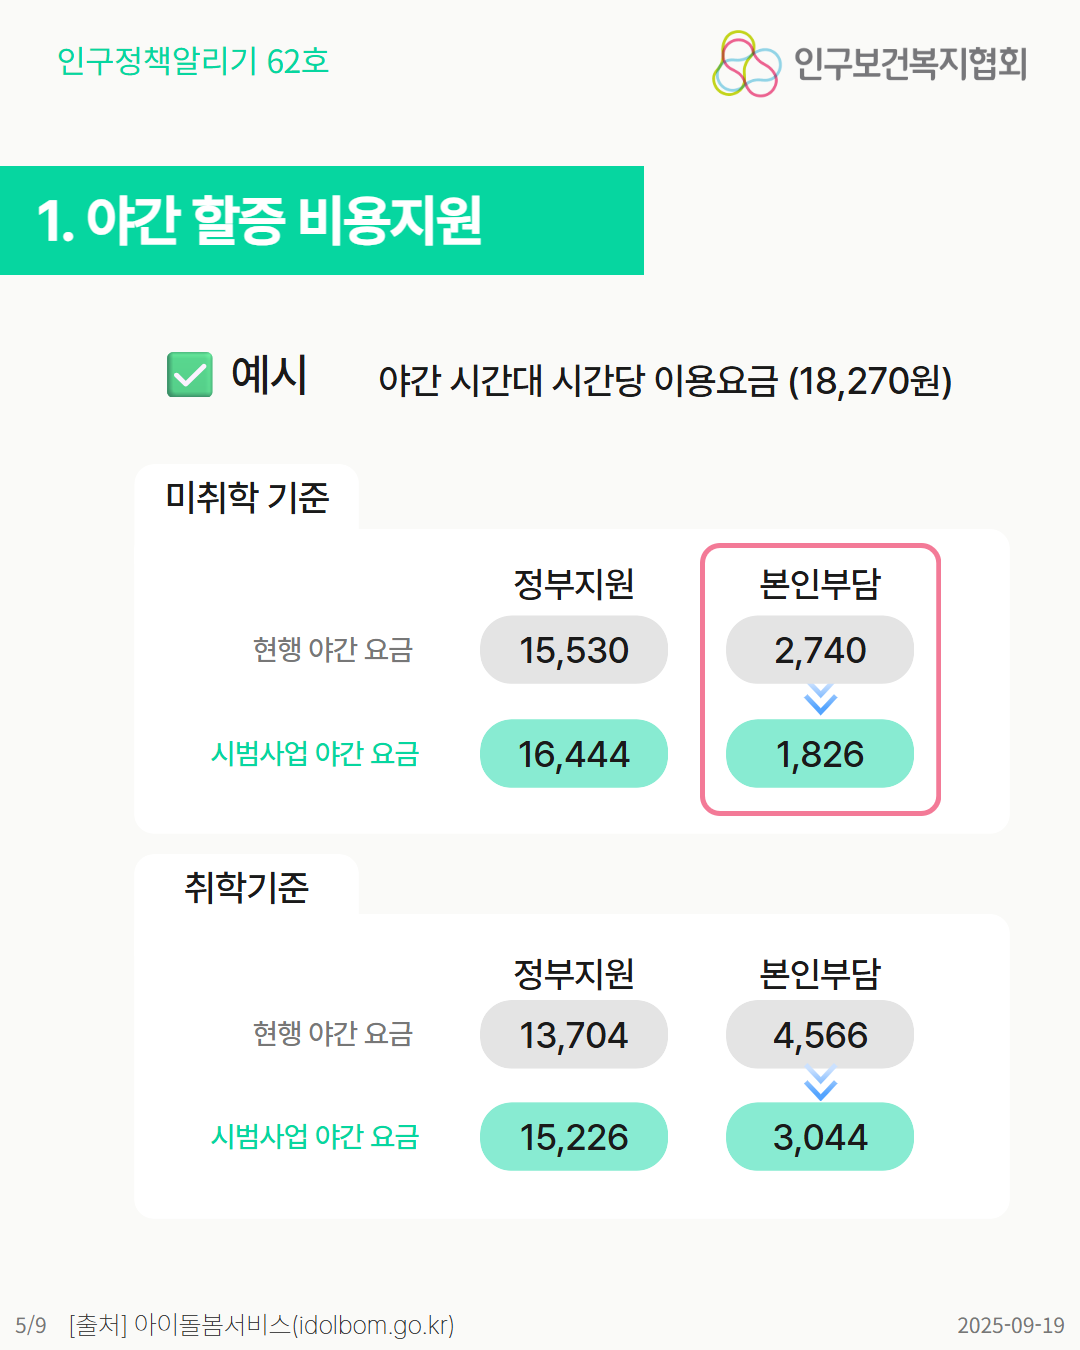Click the 인구보건복지협회 organization name
Screen dimensions: 1080x1350
[910, 63]
